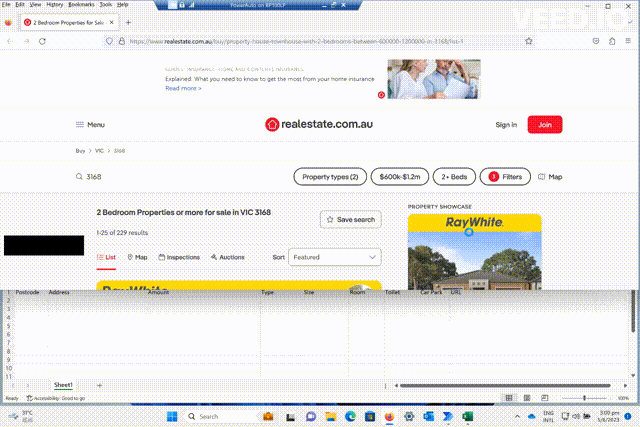Open the site Menu hamburger
The height and width of the screenshot is (427, 640).
pos(90,125)
